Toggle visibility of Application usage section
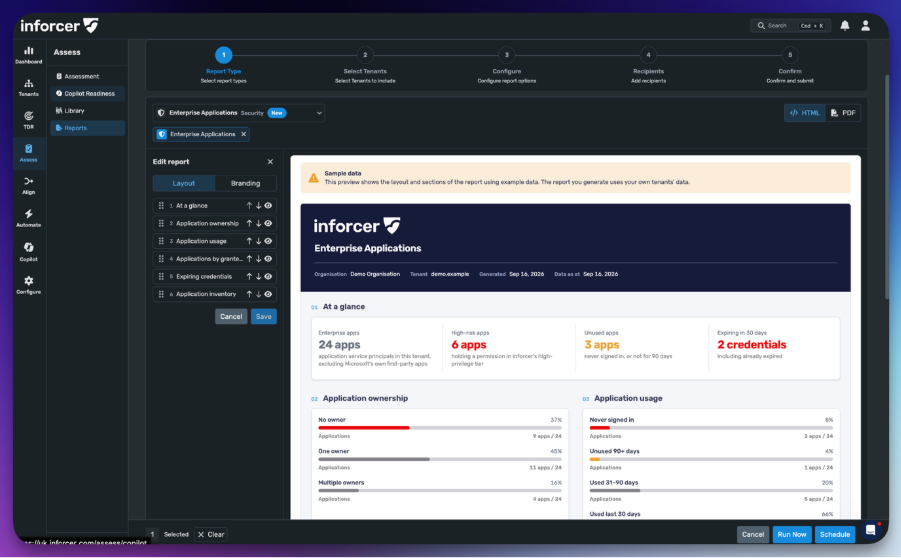This screenshot has height=558, width=901. pyautogui.click(x=268, y=241)
